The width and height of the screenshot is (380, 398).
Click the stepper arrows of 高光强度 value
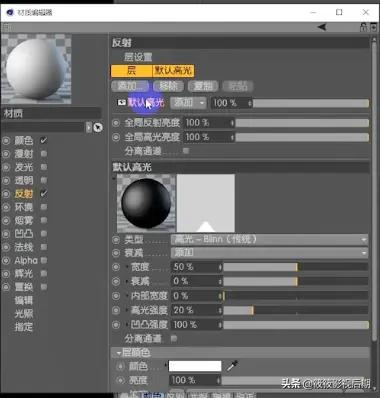click(x=220, y=310)
